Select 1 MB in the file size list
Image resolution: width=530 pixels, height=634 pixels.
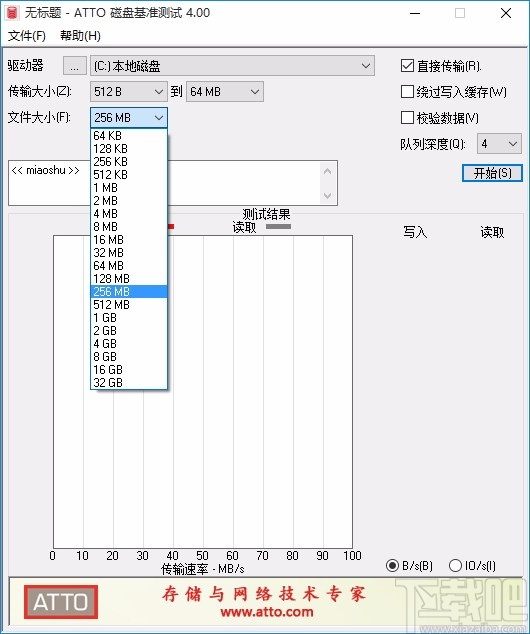point(129,188)
